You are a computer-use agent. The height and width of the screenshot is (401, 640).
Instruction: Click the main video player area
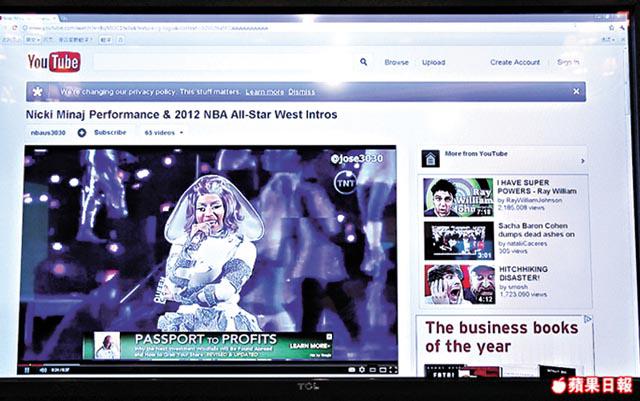point(210,253)
